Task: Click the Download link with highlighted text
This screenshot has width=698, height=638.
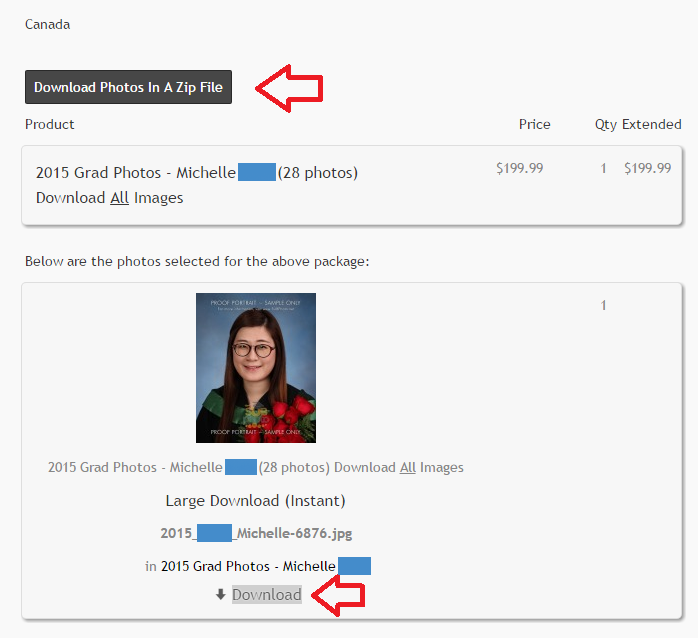Action: point(267,595)
